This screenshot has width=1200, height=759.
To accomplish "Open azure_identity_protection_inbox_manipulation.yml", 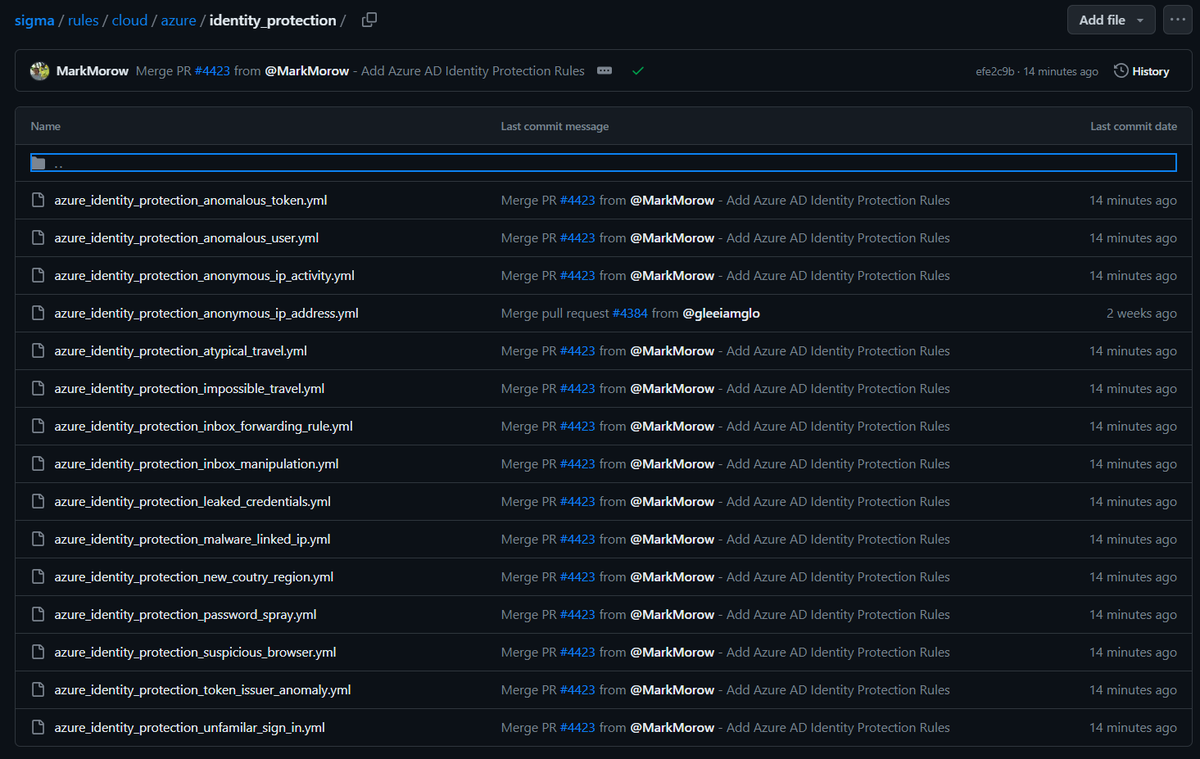I will tap(197, 464).
